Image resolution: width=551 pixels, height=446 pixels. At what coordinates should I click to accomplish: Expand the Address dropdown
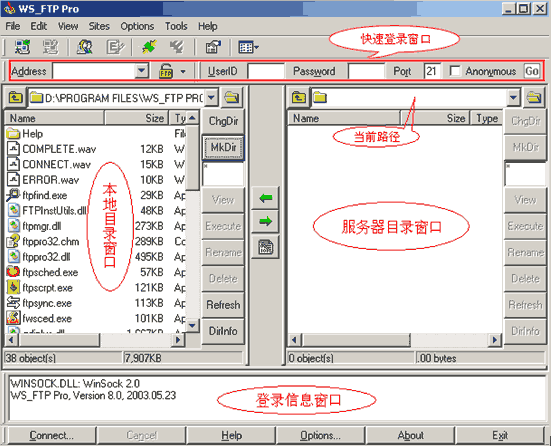[141, 71]
